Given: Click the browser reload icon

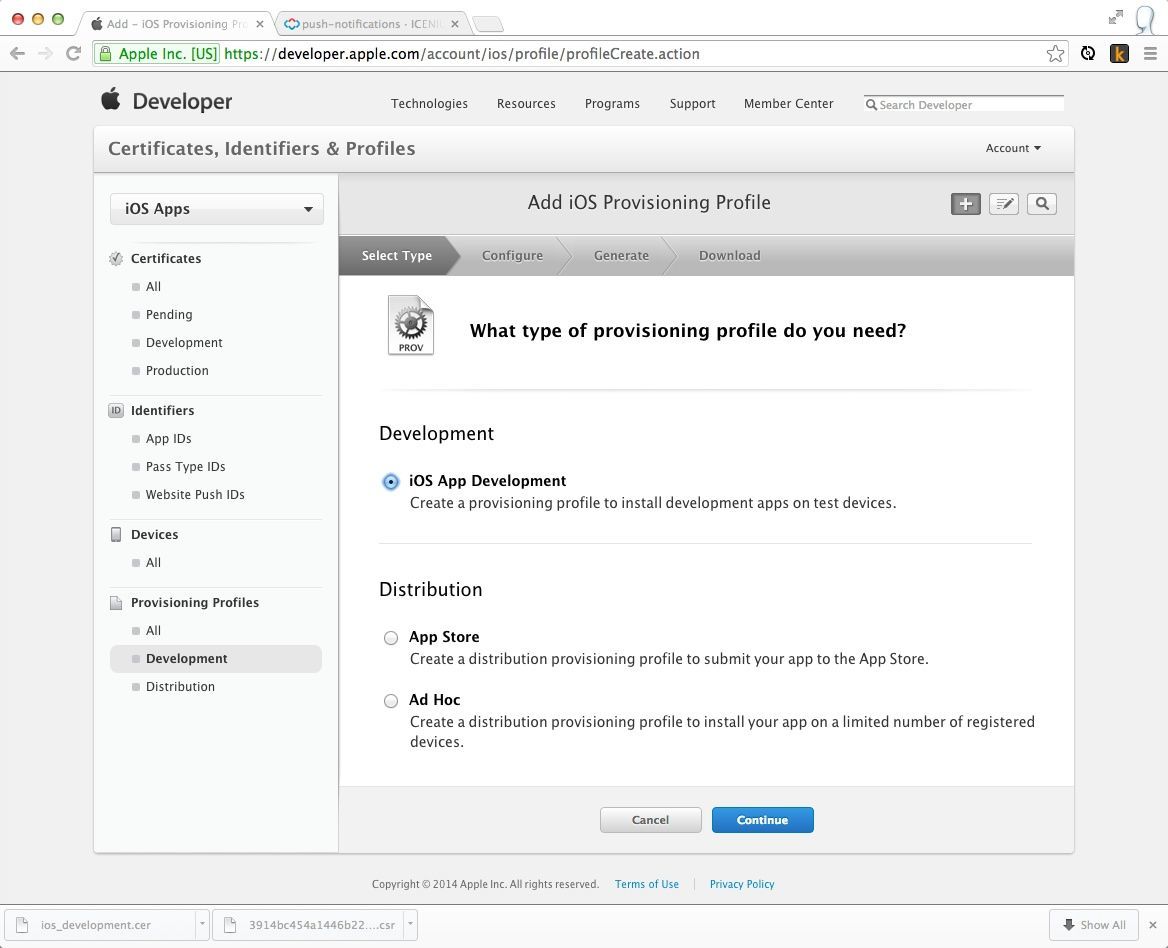Looking at the screenshot, I should pos(73,54).
